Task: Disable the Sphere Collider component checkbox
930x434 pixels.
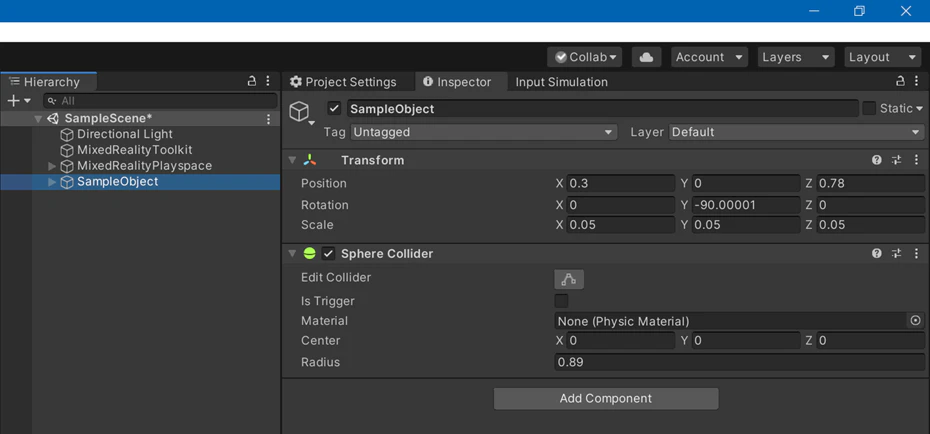Action: pyautogui.click(x=328, y=254)
